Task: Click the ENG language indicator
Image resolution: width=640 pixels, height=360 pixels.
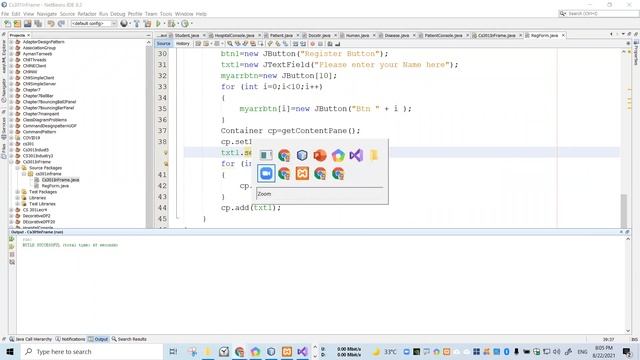Action: (x=582, y=351)
